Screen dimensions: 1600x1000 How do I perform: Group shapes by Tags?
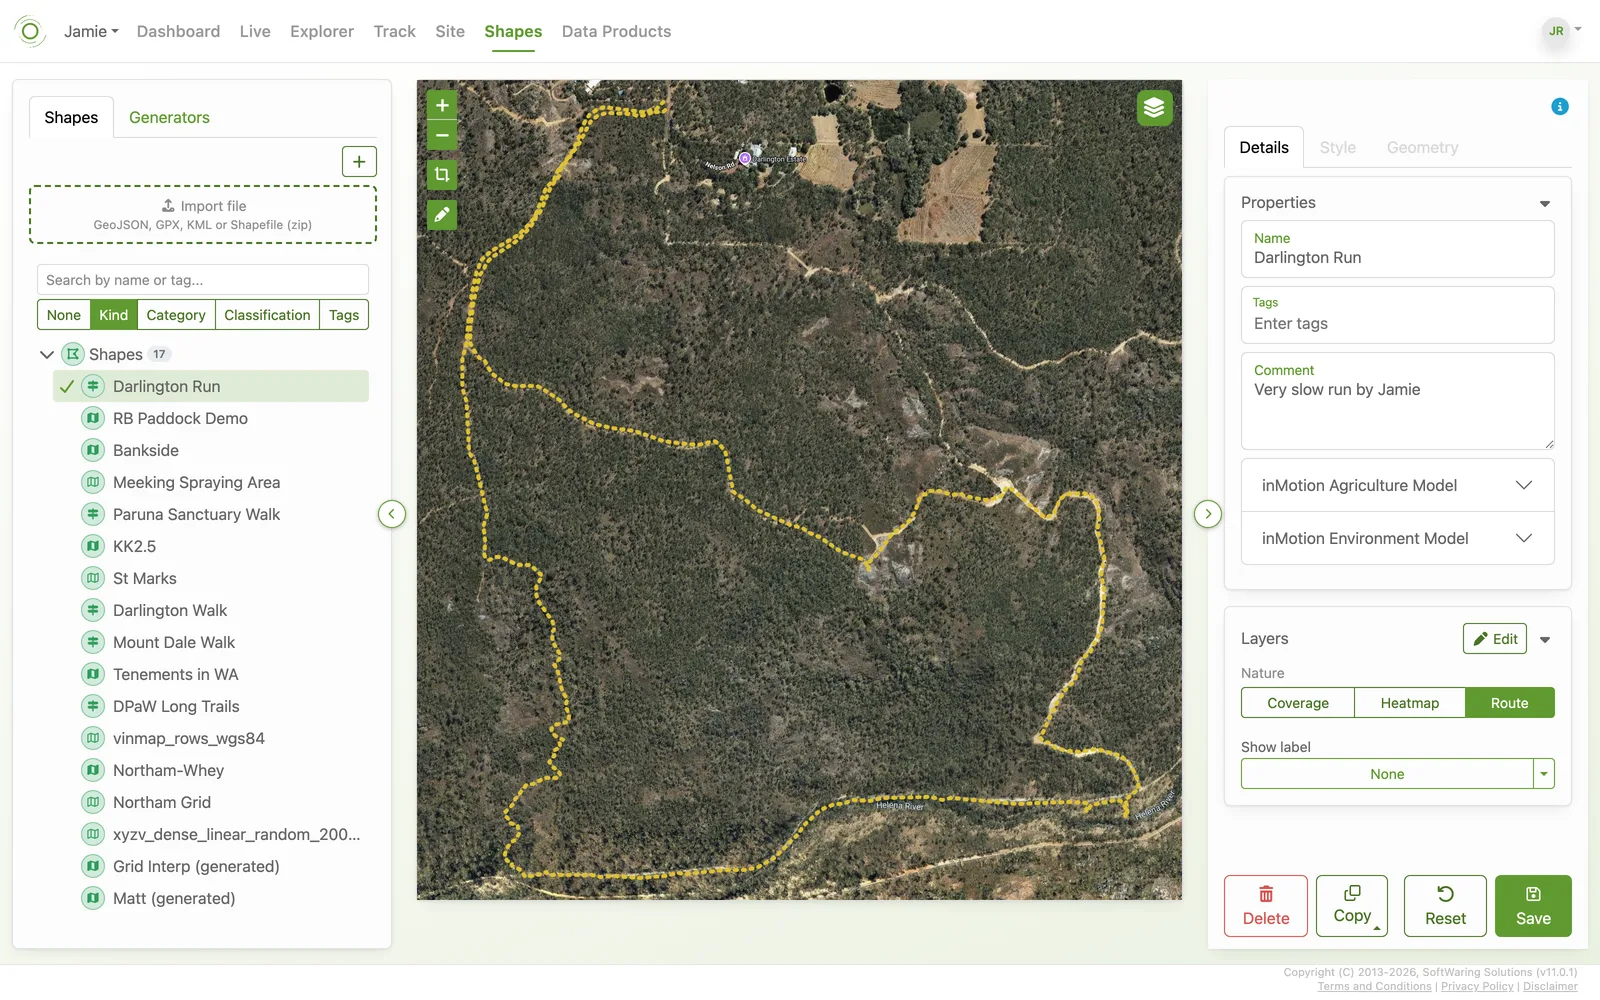coord(344,315)
